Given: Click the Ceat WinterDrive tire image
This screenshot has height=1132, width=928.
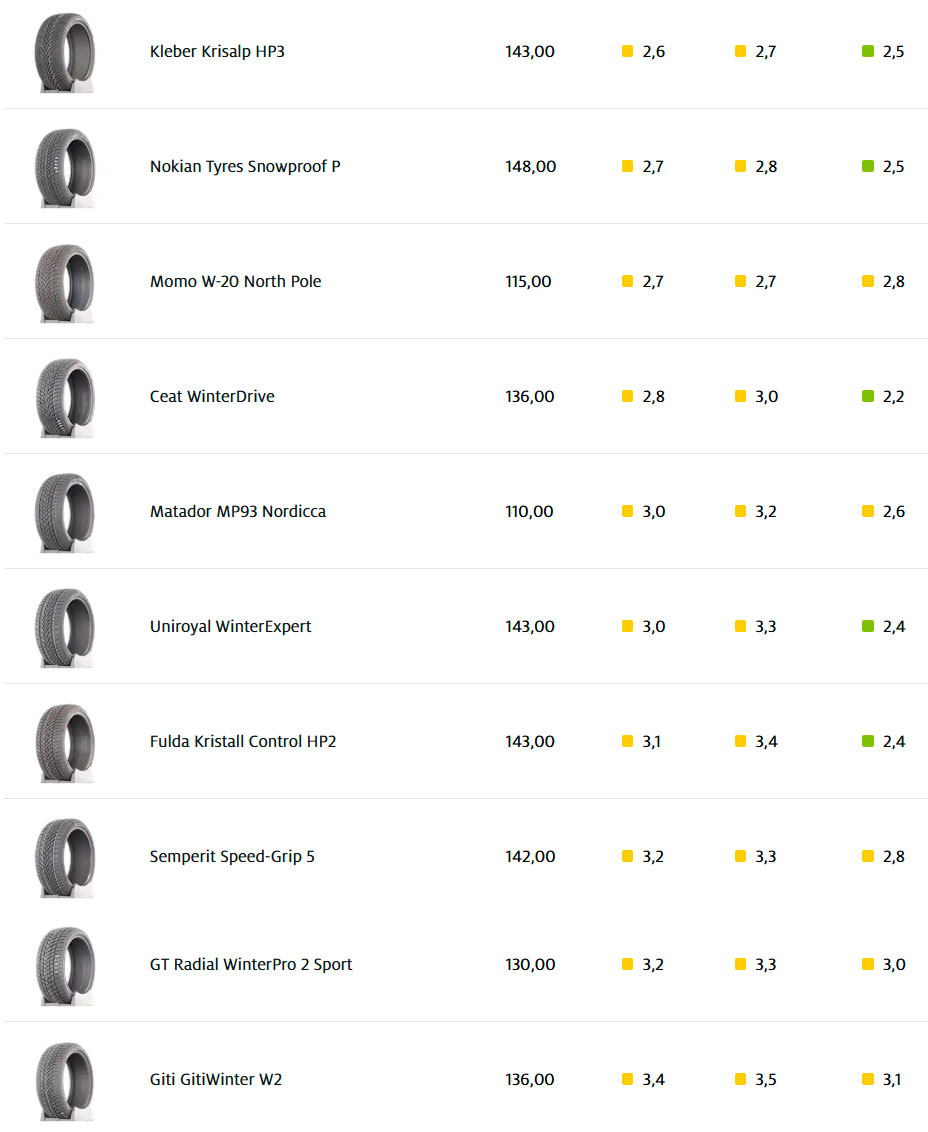Looking at the screenshot, I should click(x=65, y=397).
